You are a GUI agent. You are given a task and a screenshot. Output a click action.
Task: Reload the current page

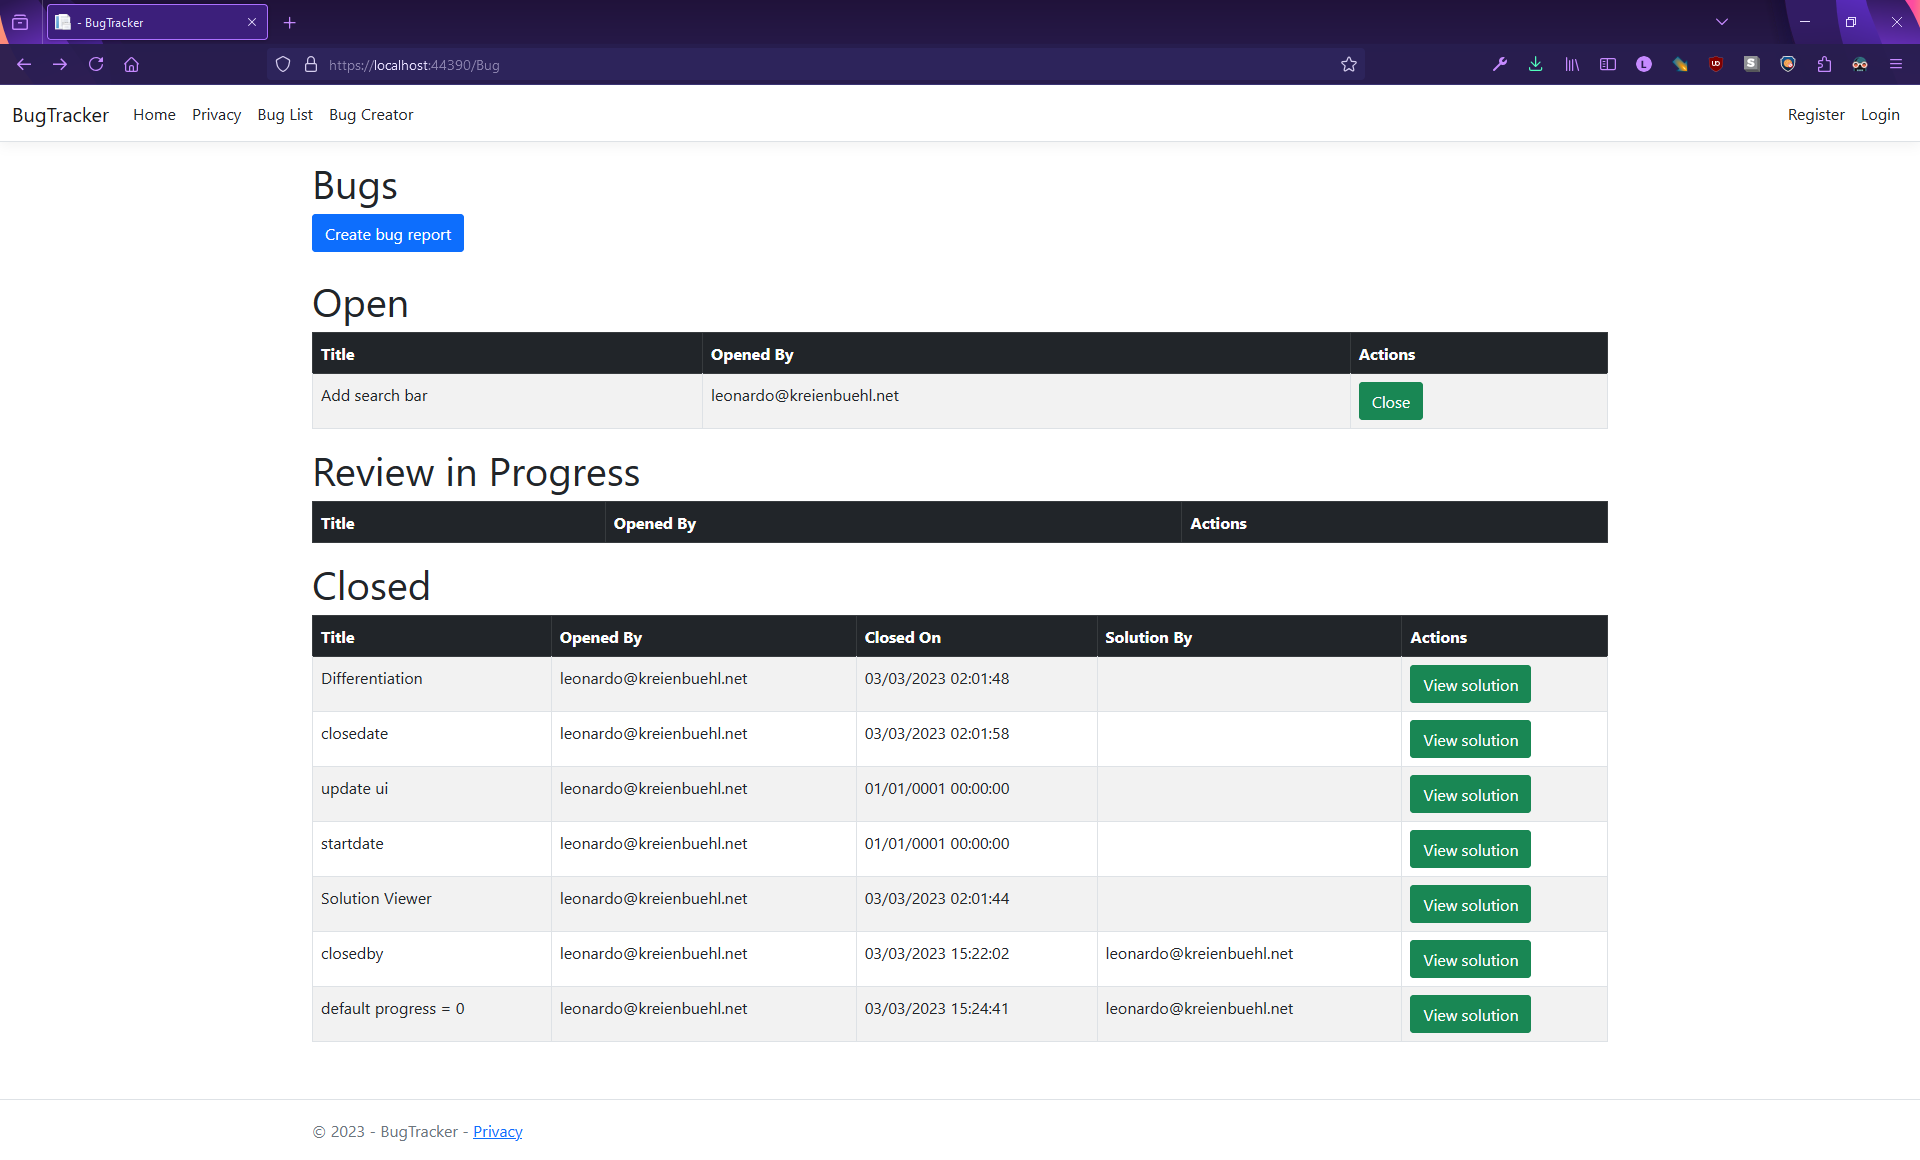click(x=96, y=64)
